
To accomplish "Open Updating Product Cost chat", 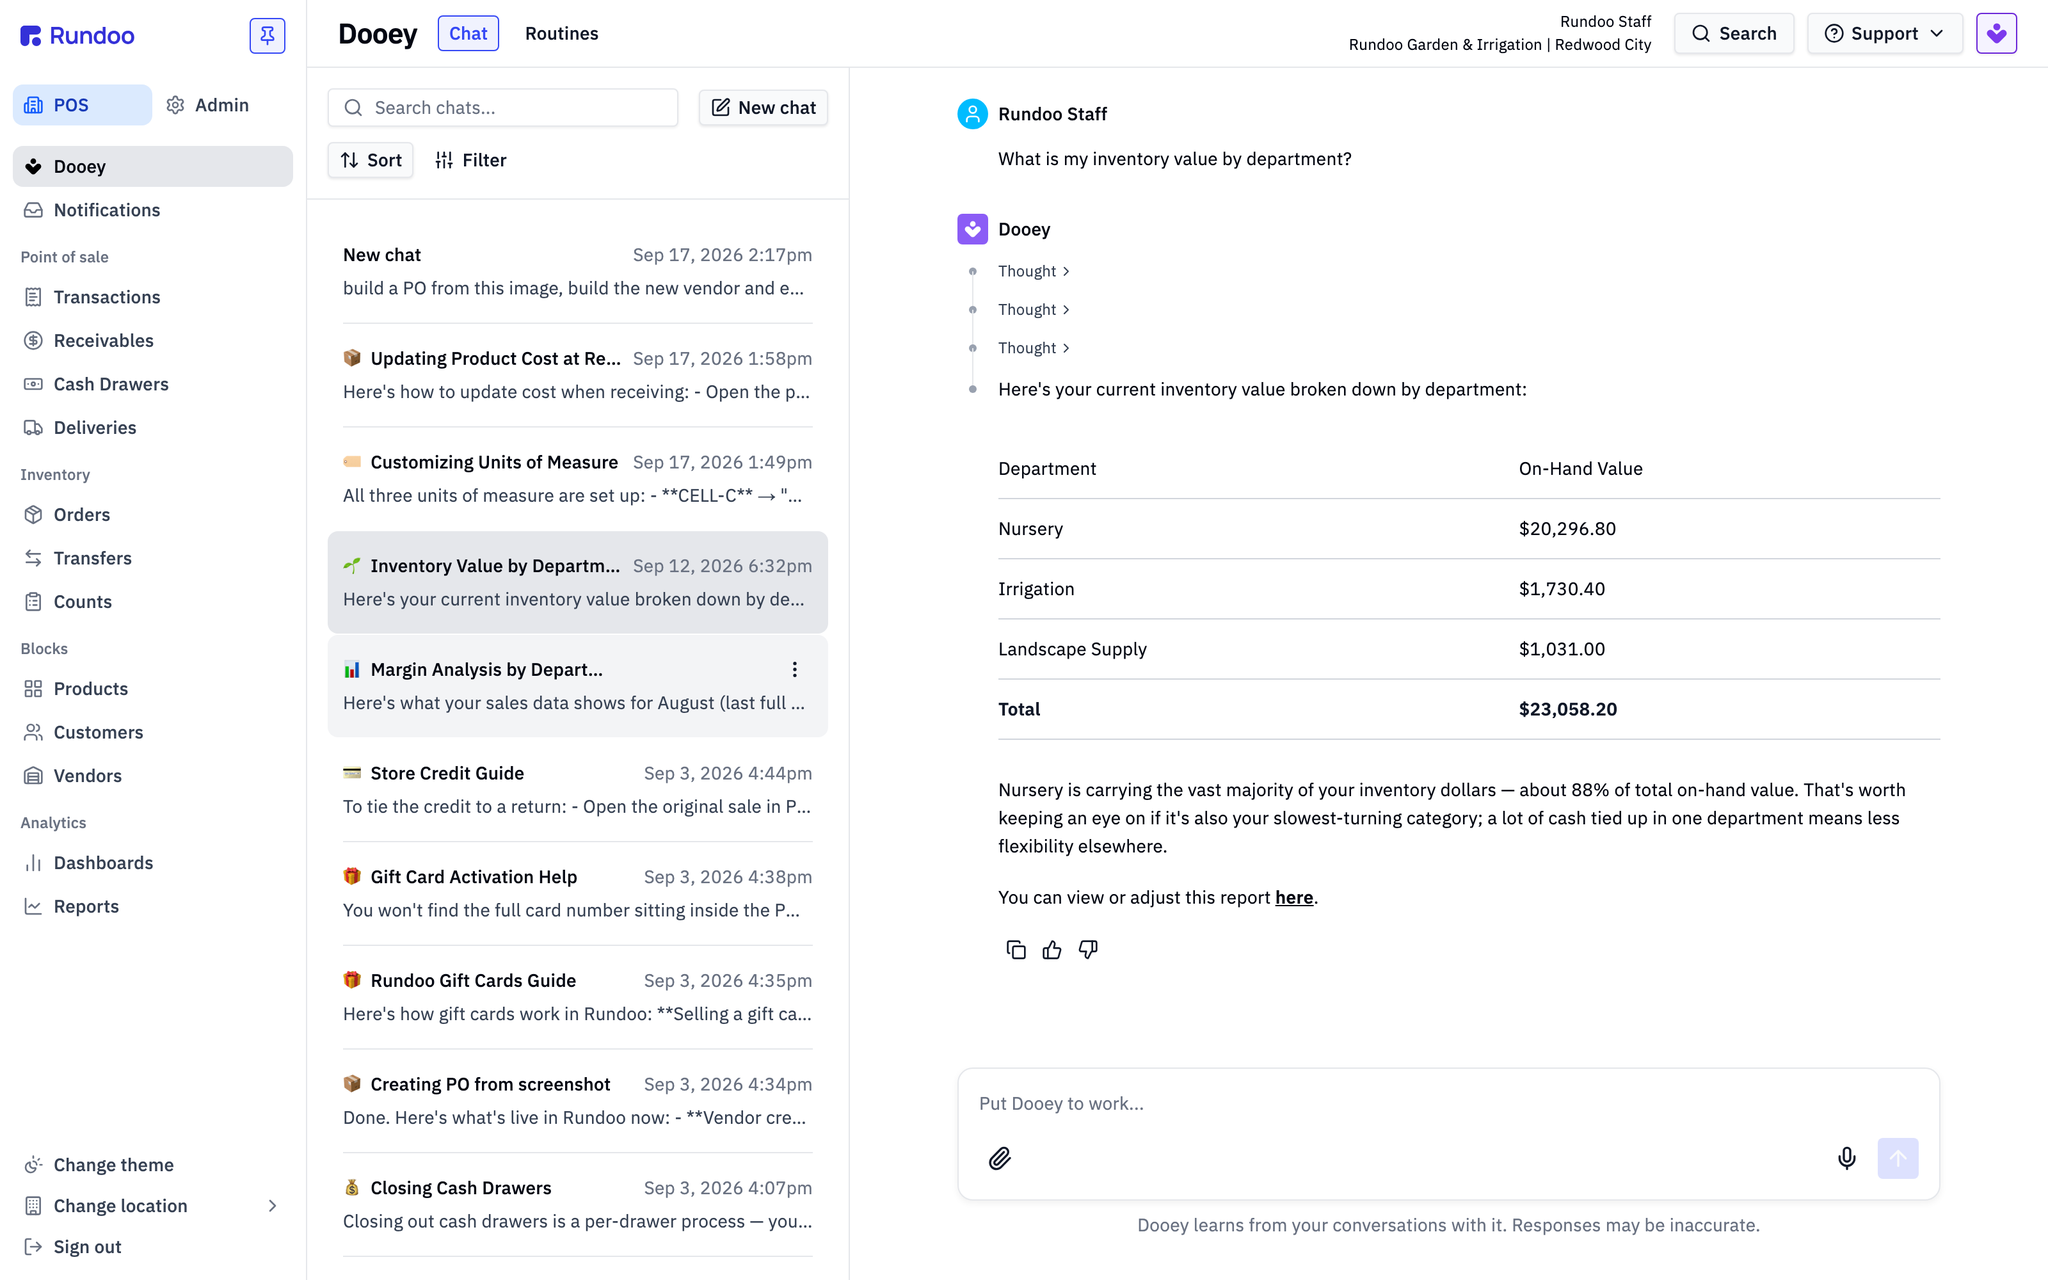I will 577,375.
